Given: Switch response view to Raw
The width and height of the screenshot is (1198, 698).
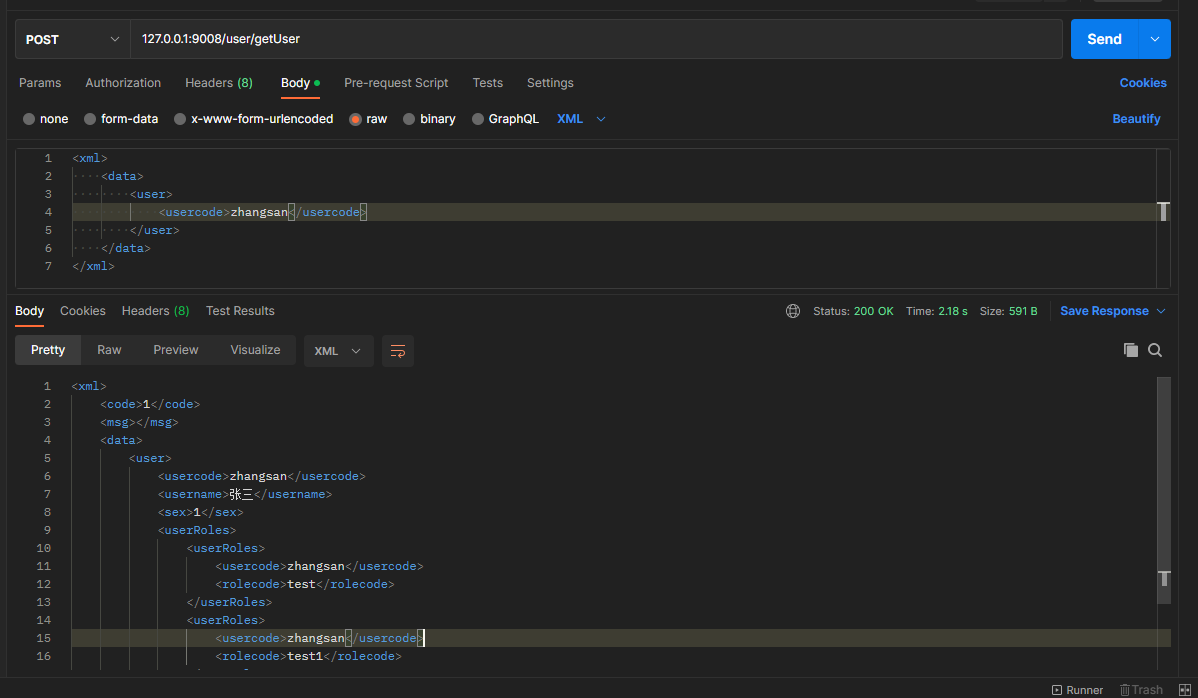Looking at the screenshot, I should pyautogui.click(x=109, y=350).
